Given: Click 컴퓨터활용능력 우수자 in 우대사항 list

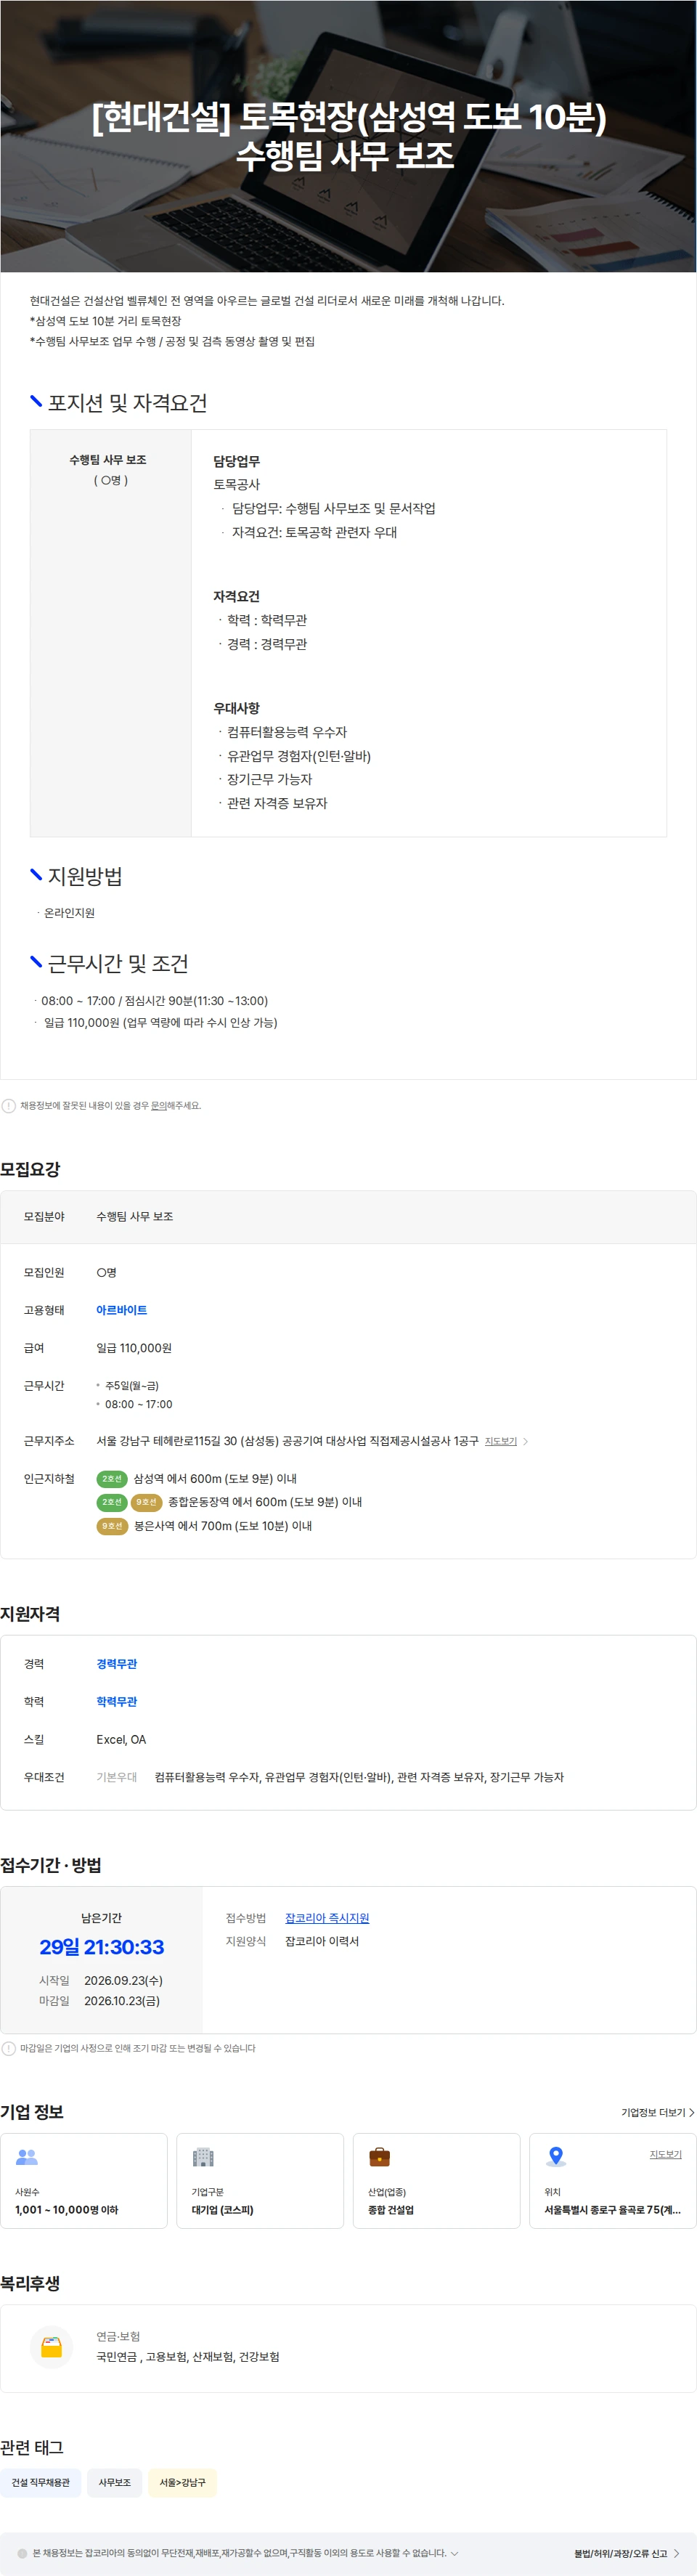Looking at the screenshot, I should coord(287,732).
